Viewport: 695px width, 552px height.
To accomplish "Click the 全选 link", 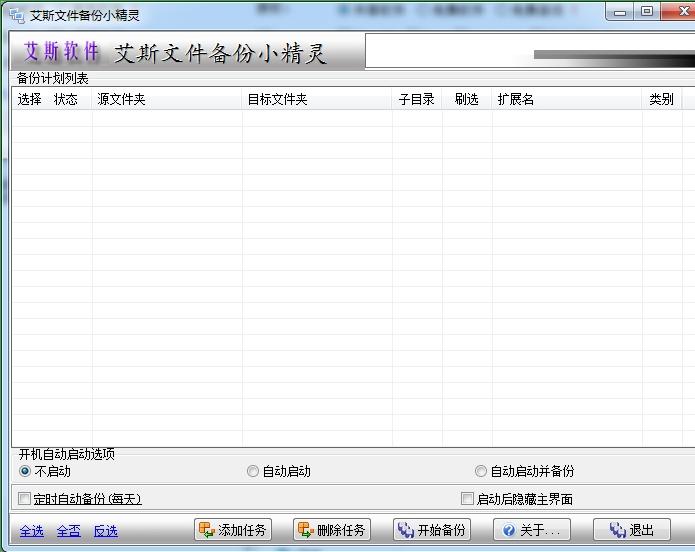I will coord(31,531).
